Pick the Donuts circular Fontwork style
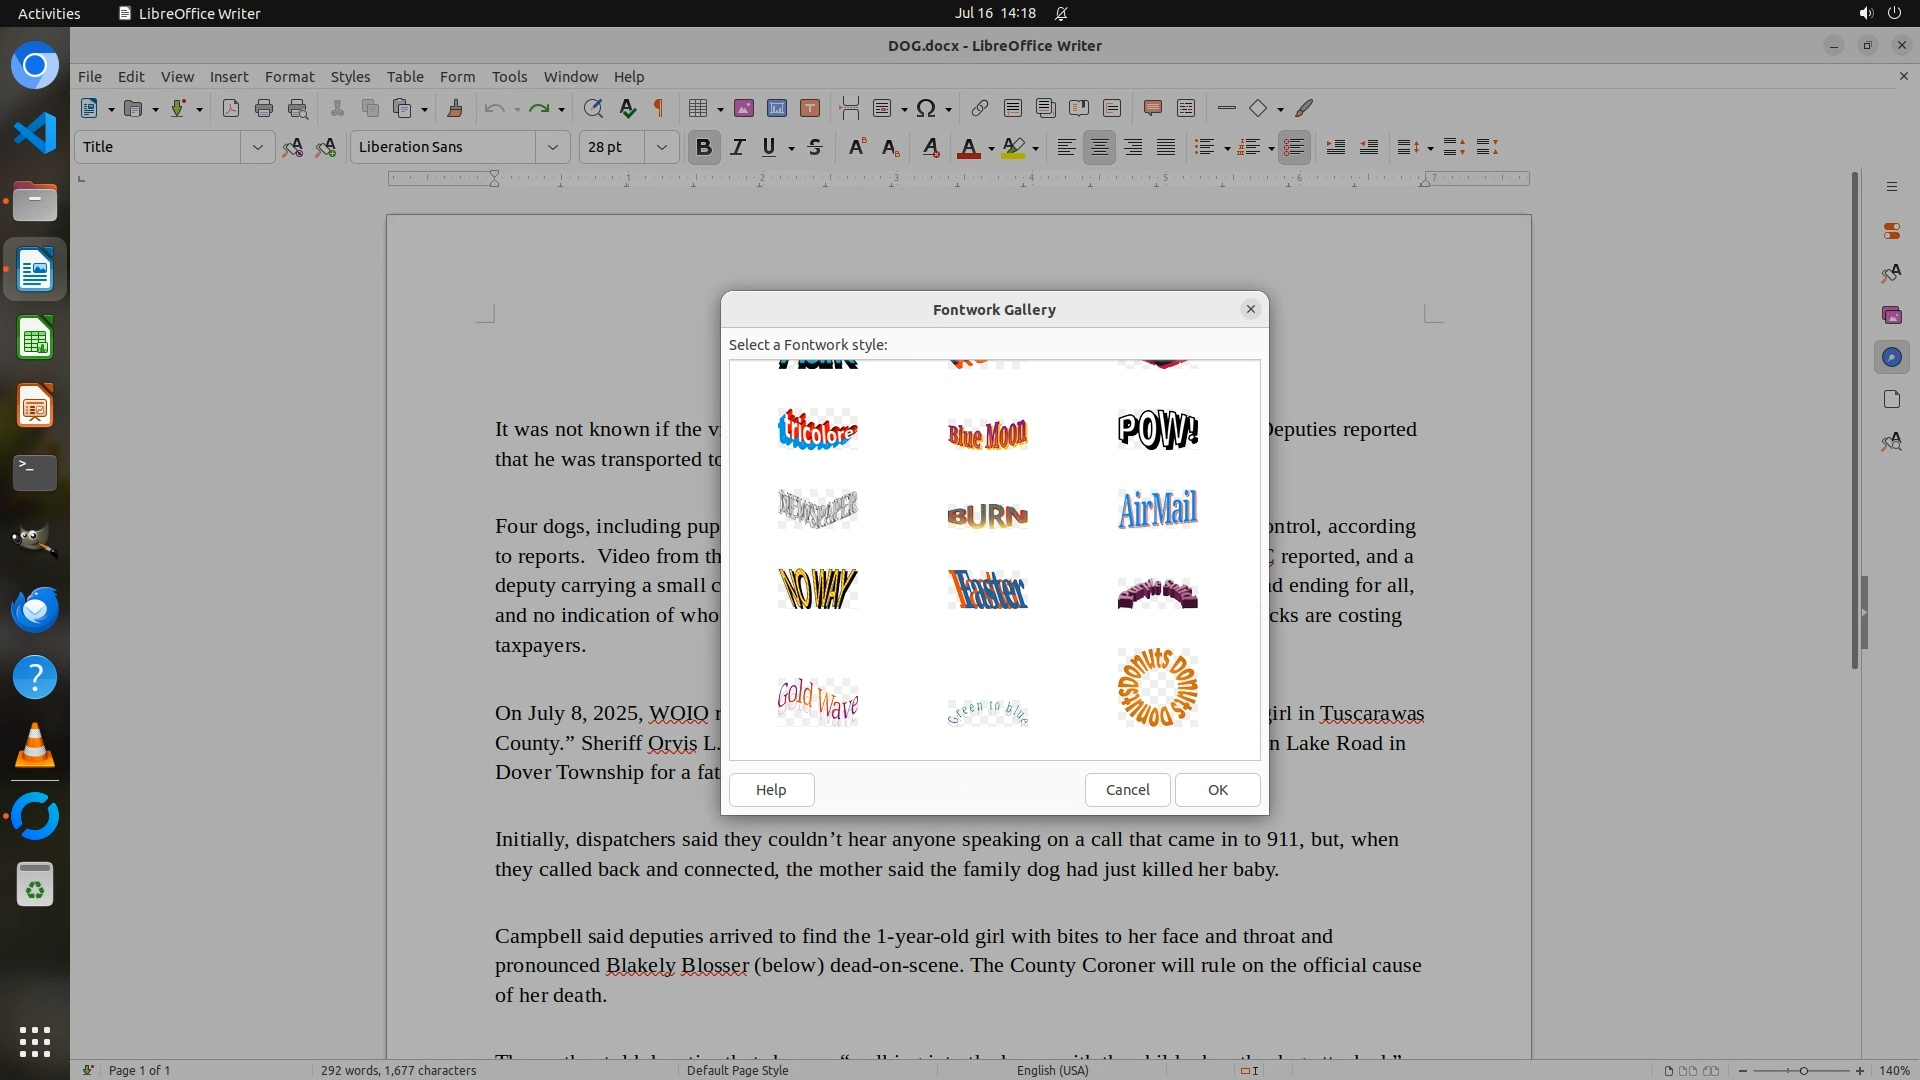1920x1080 pixels. coord(1157,687)
